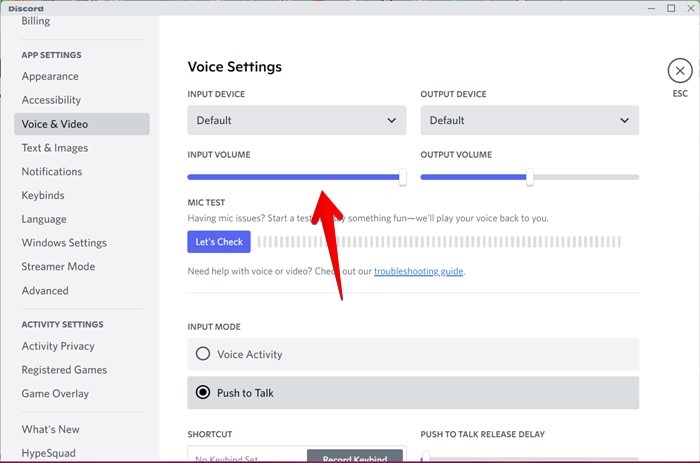Expand the Output Device dropdown

click(x=529, y=121)
